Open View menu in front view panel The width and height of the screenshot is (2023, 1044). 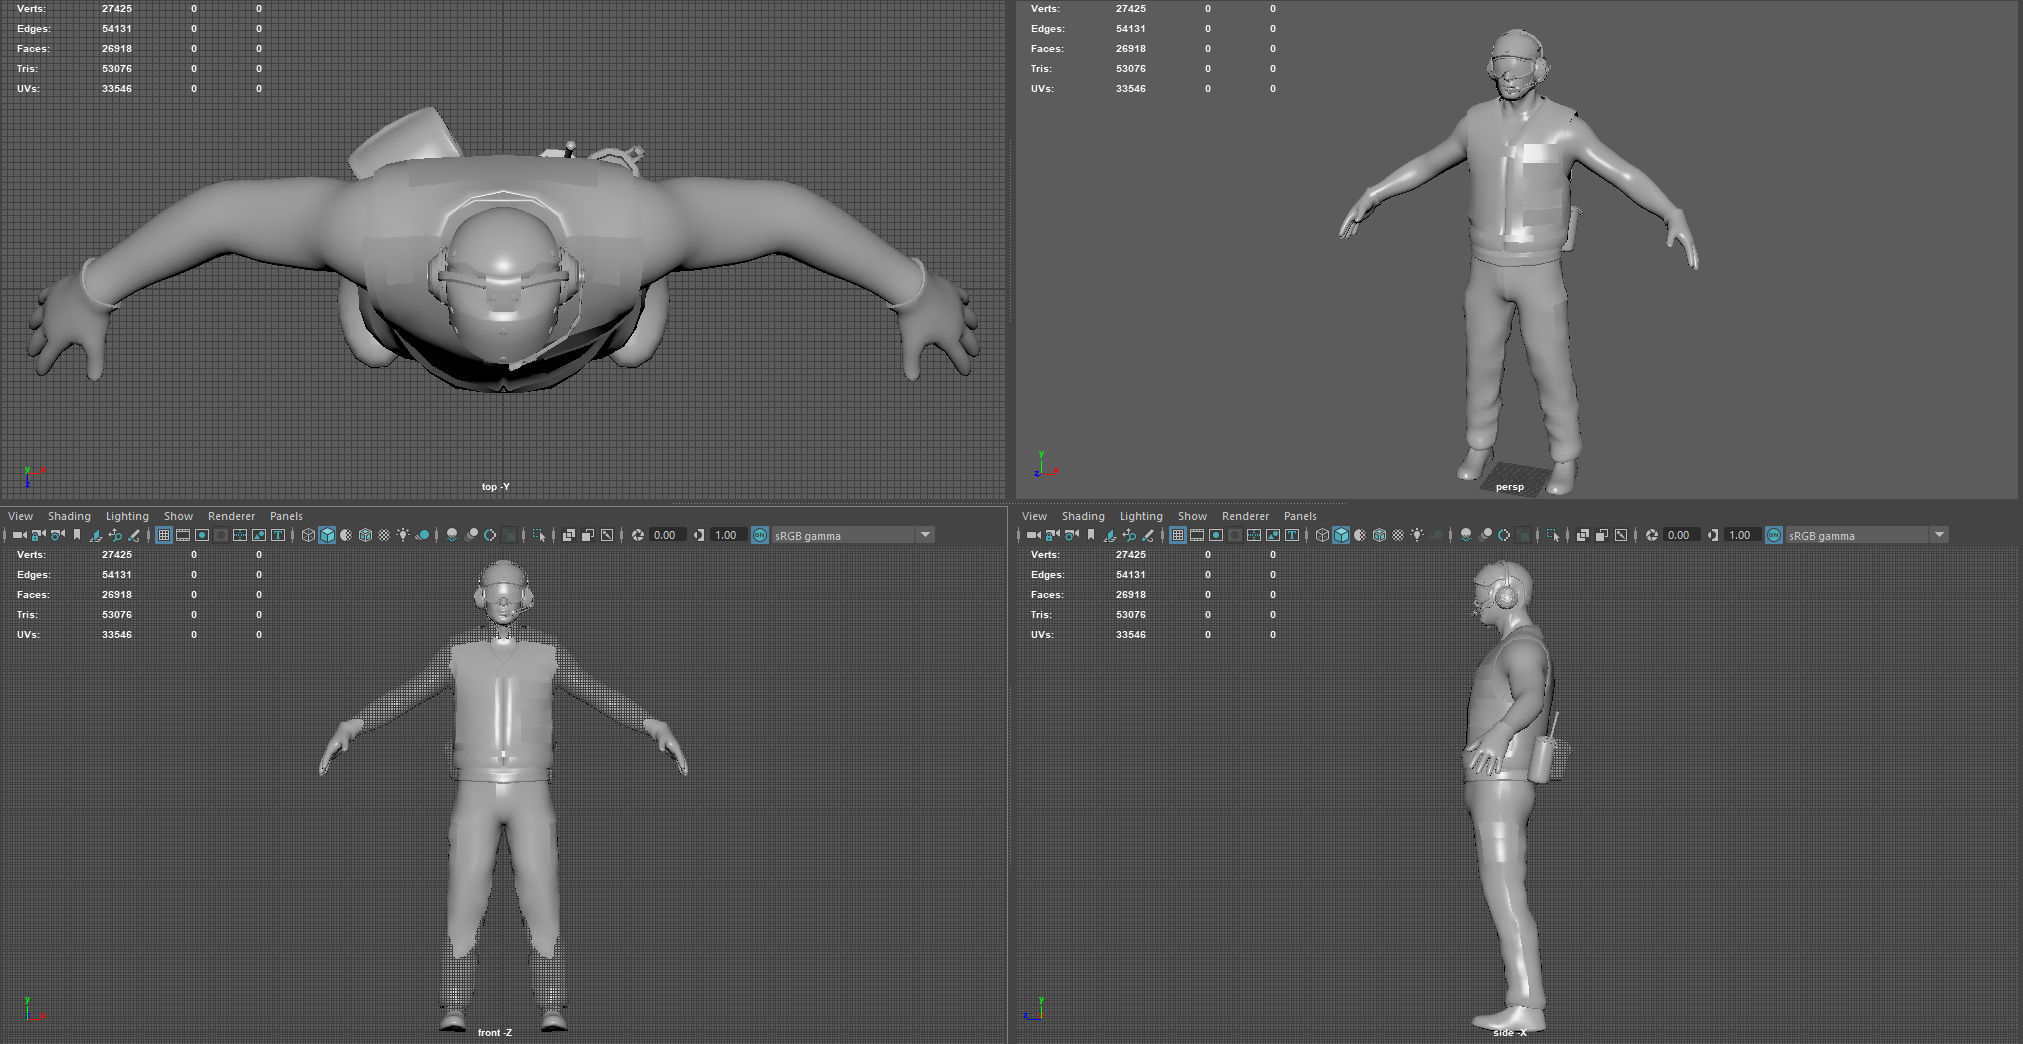tap(20, 516)
